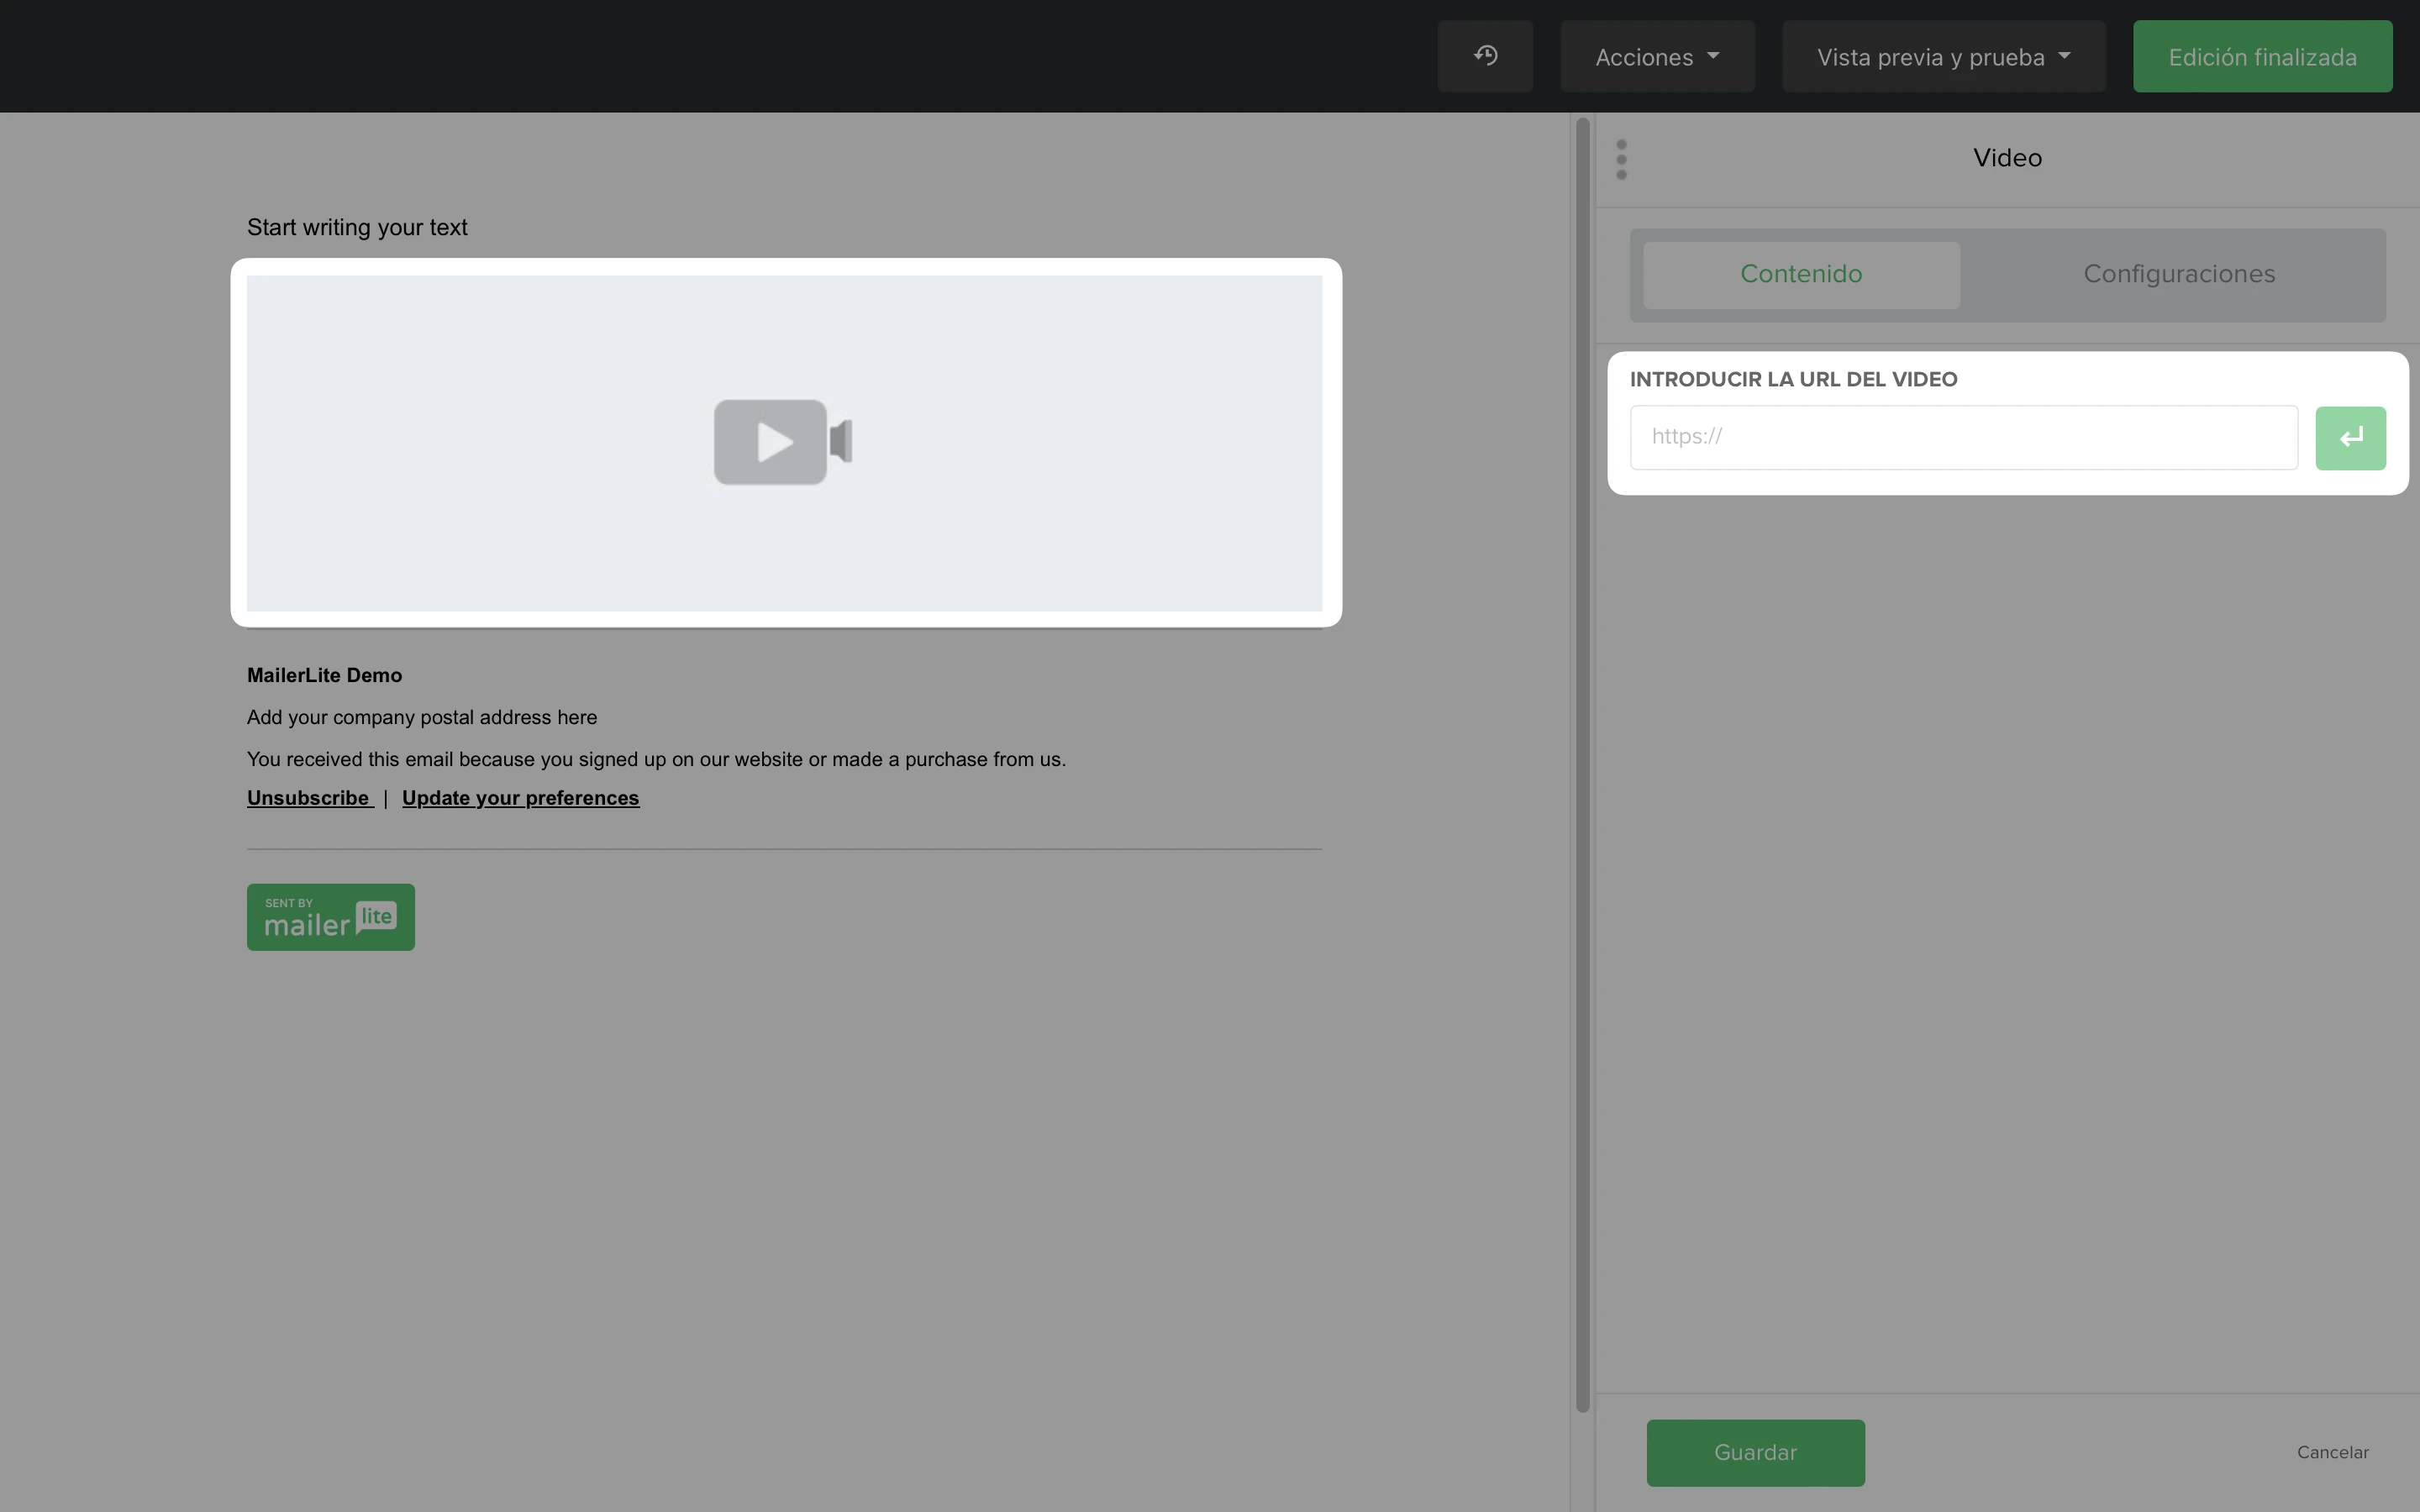Viewport: 2420px width, 1512px height.
Task: Expand the Acciones dropdown menu
Action: pyautogui.click(x=1657, y=57)
